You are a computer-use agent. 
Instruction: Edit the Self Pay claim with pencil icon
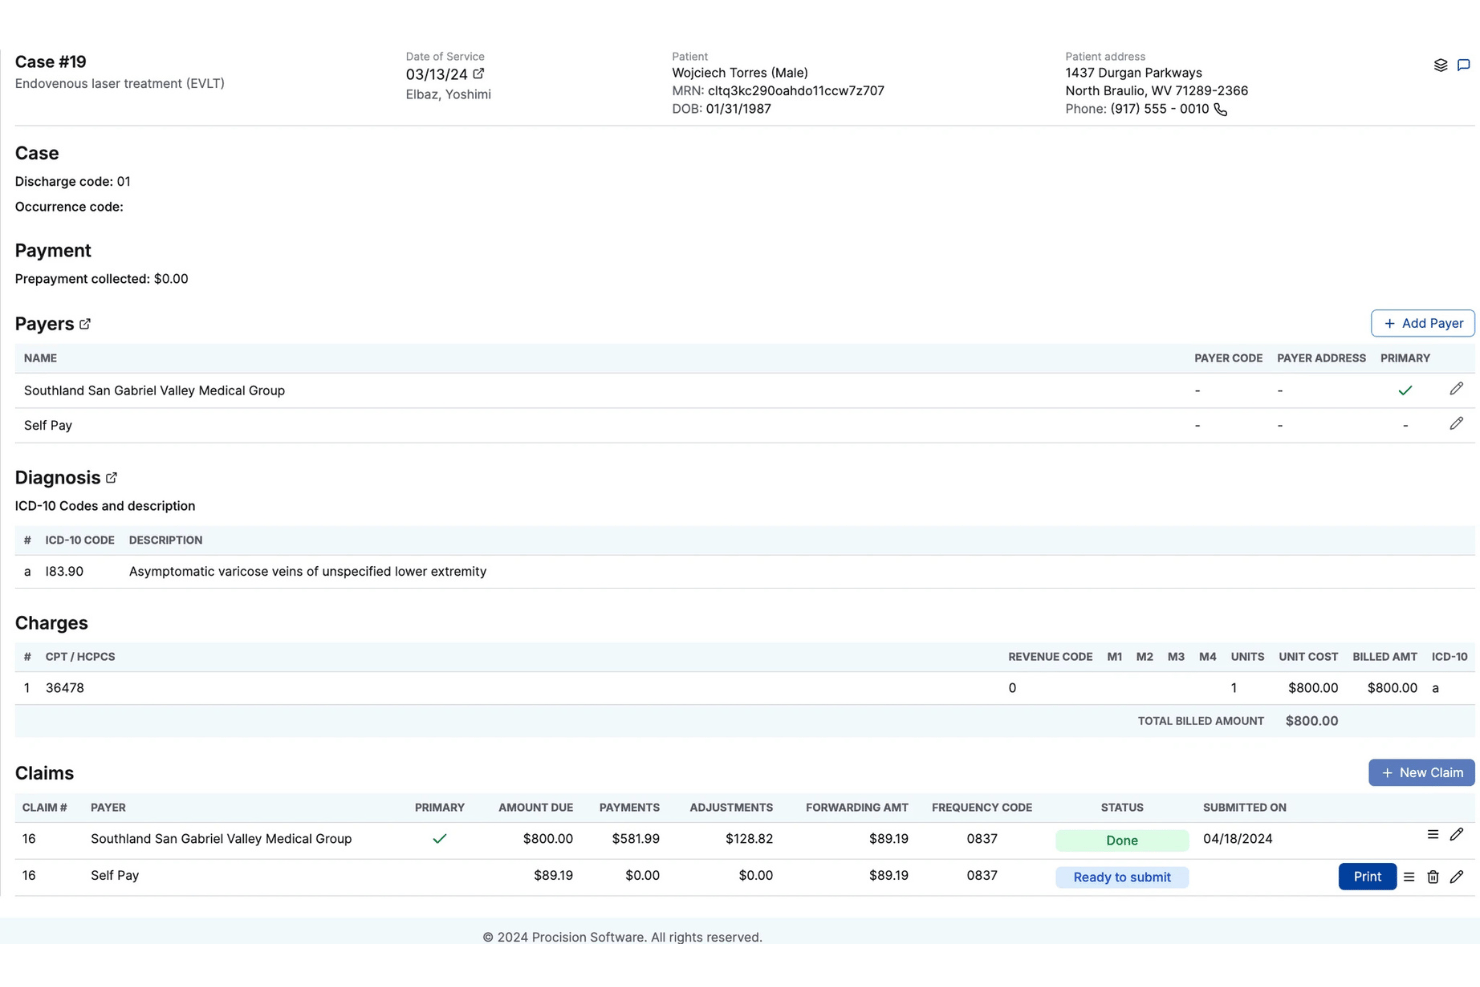(1456, 877)
